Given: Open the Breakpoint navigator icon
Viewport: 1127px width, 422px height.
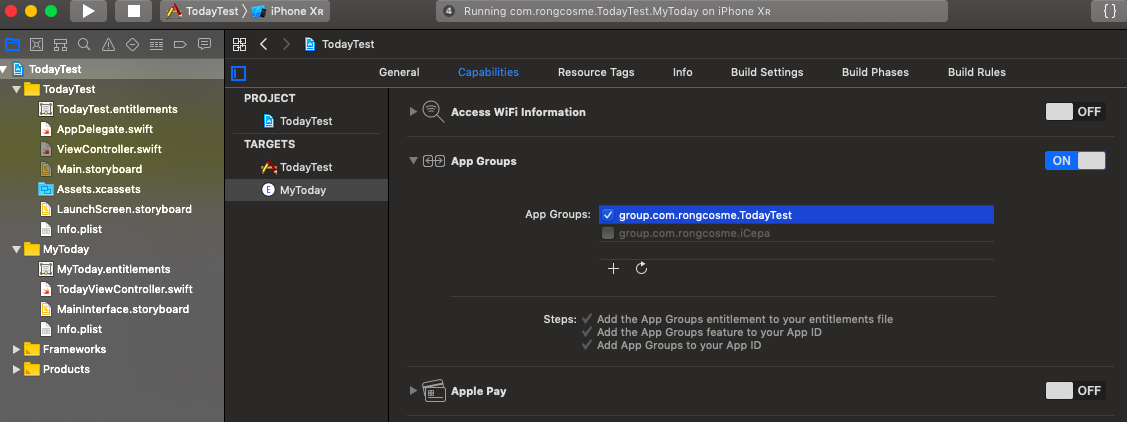Looking at the screenshot, I should click(180, 44).
